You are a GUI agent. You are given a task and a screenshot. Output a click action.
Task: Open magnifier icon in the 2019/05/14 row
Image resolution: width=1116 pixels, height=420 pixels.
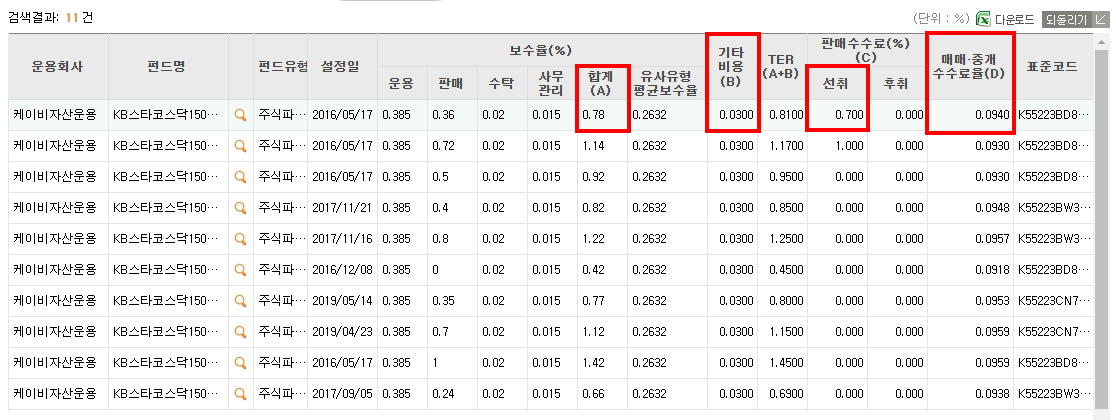point(241,300)
